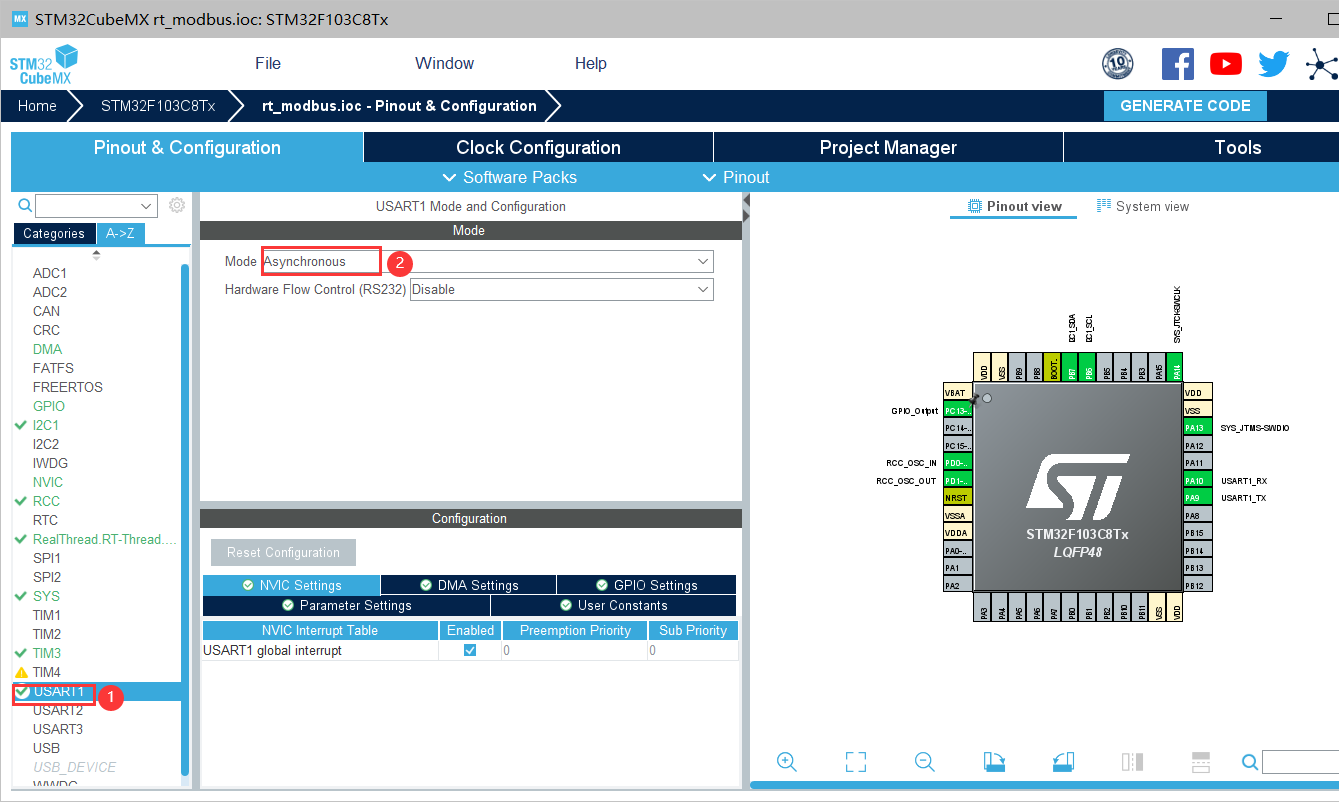Click the TIM4 warning icon
The image size is (1339, 802).
tap(21, 672)
